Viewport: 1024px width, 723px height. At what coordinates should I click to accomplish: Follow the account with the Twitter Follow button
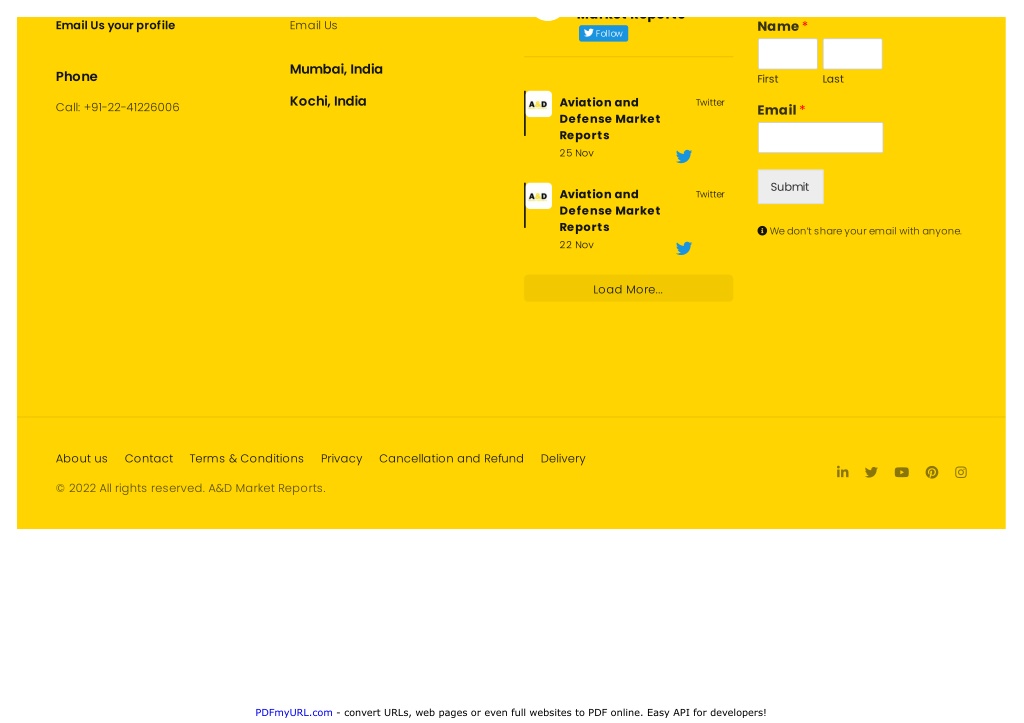pyautogui.click(x=603, y=33)
